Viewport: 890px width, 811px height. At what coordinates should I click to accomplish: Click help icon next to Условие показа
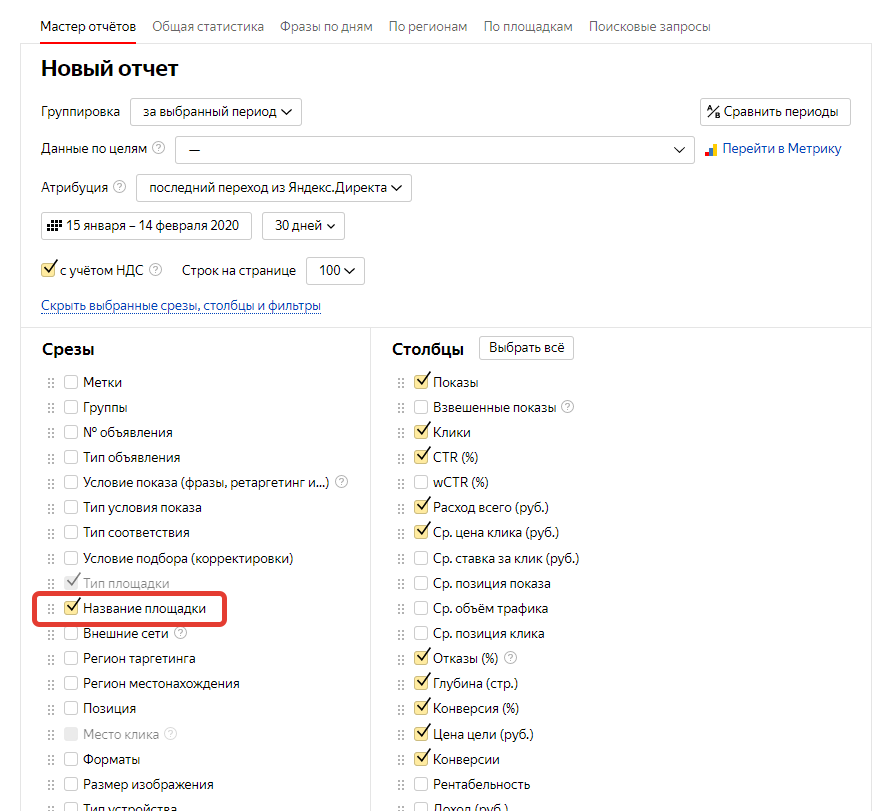[341, 482]
